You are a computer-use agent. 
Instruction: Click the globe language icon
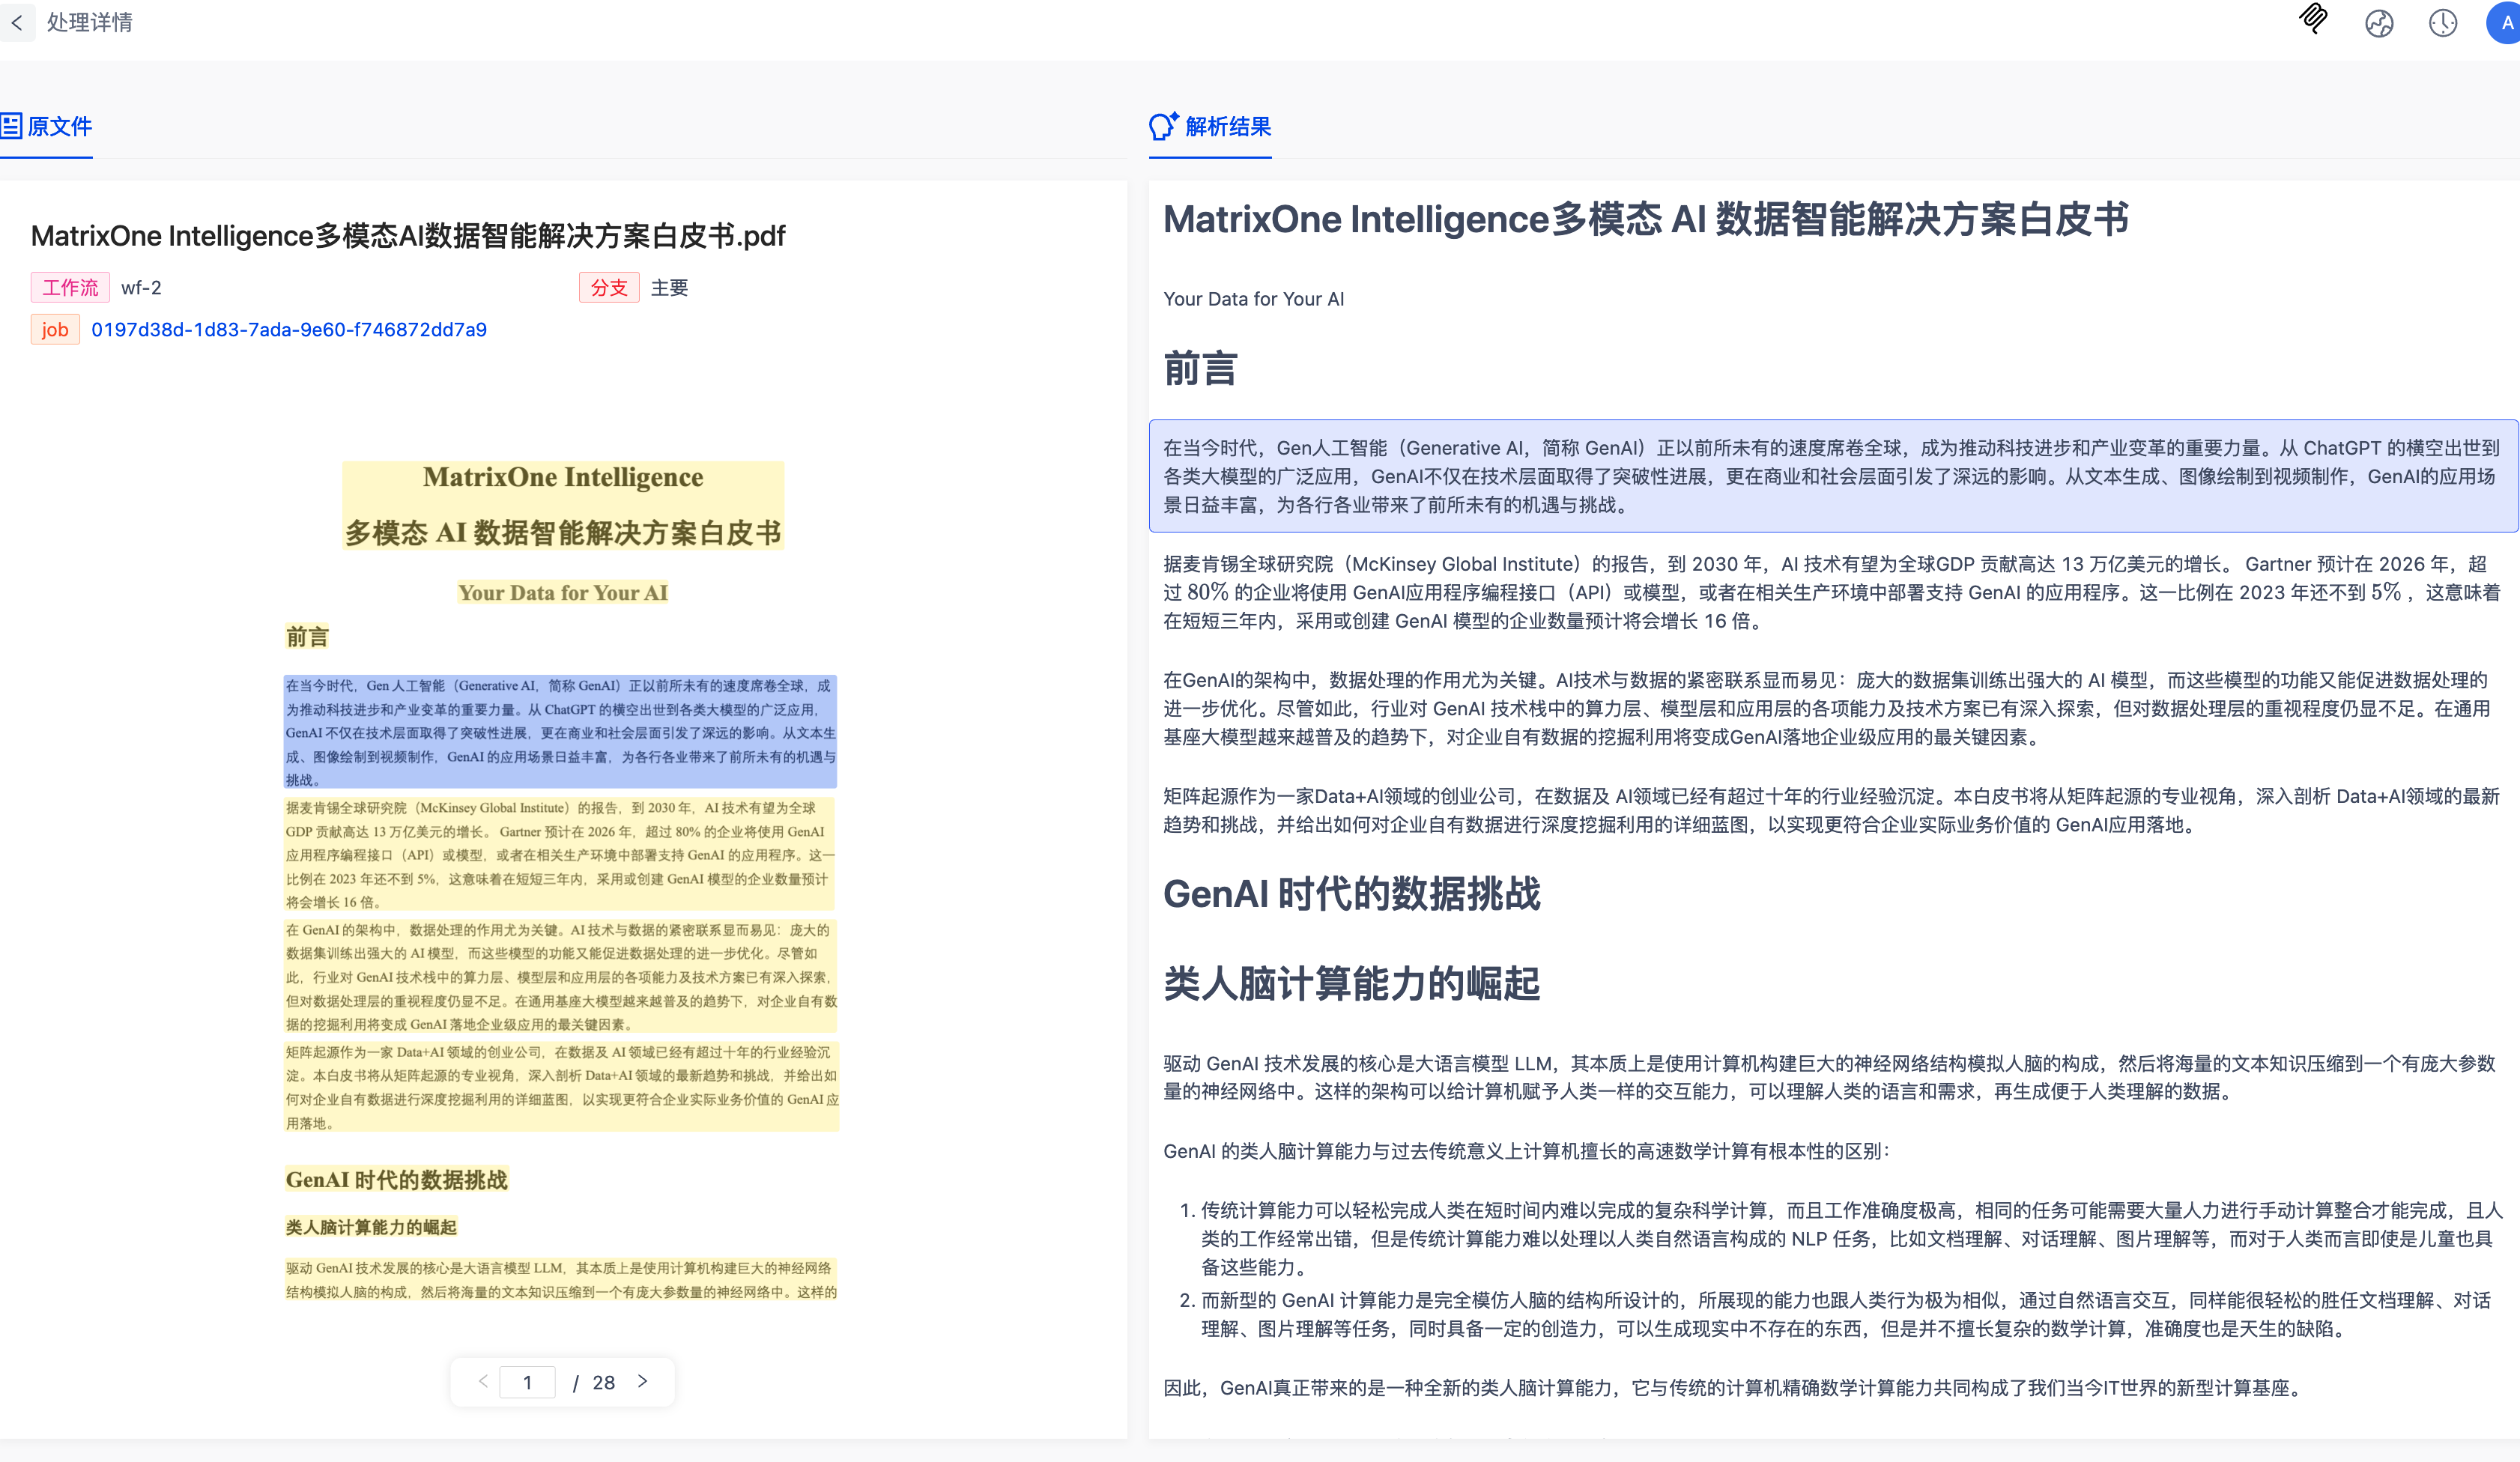[2379, 23]
